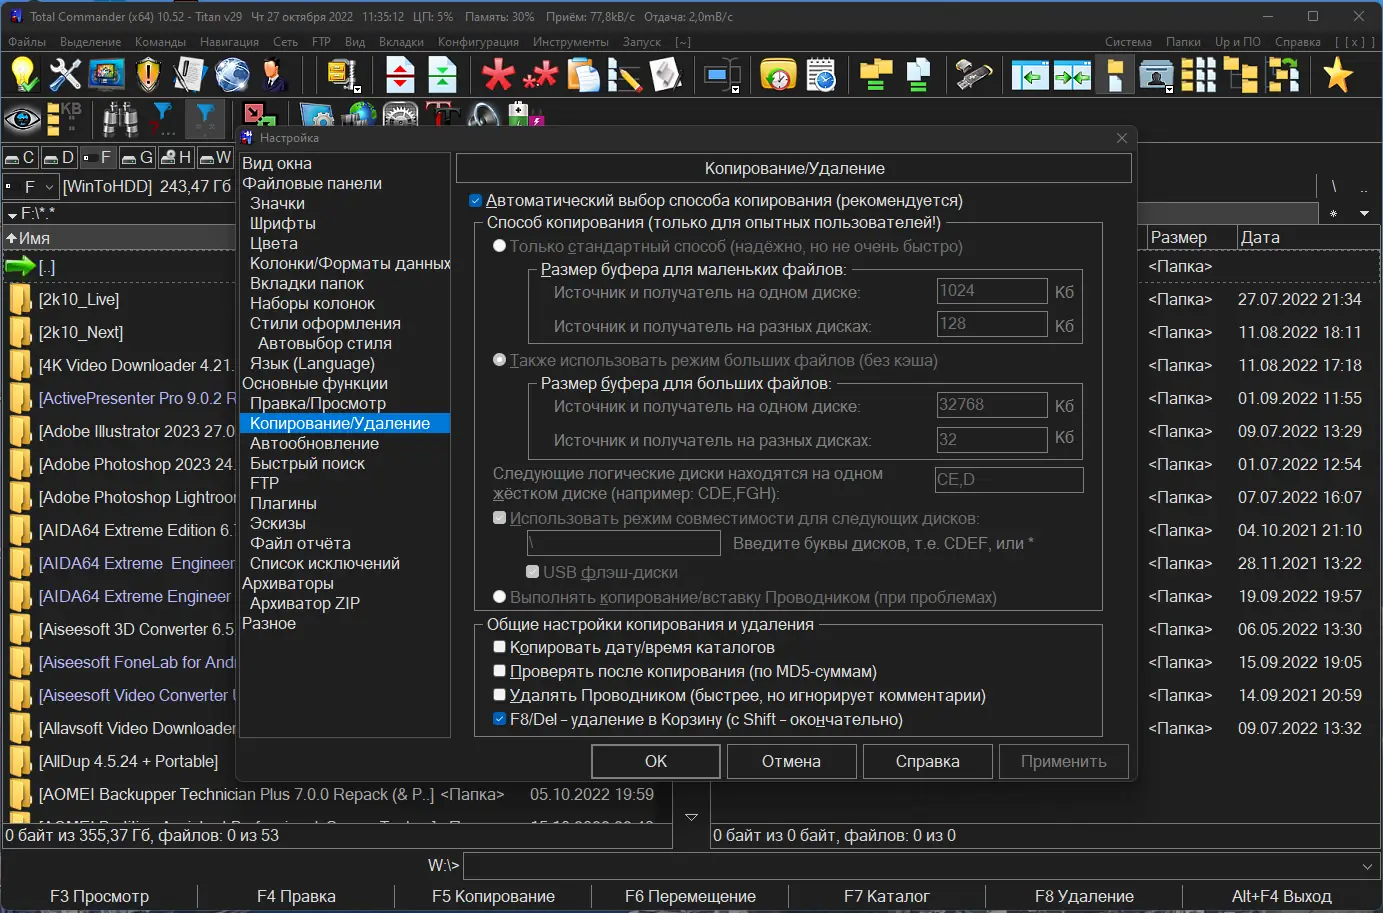Click the monitor picture icon in toolbar

coord(106,75)
